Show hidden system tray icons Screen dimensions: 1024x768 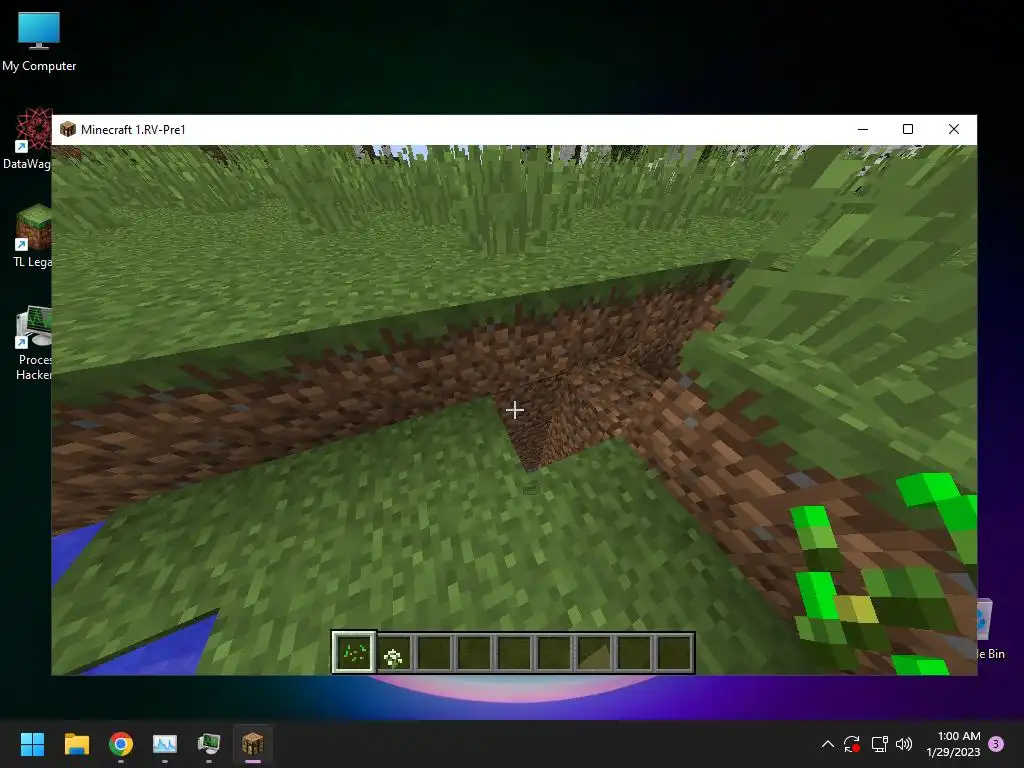(x=827, y=744)
